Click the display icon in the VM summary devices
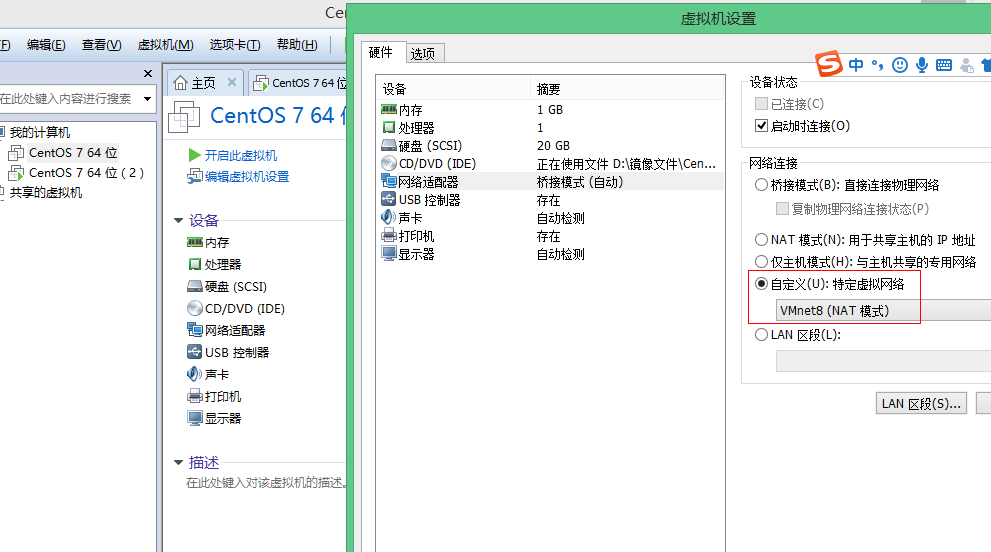This screenshot has height=552, width=991. (x=195, y=418)
